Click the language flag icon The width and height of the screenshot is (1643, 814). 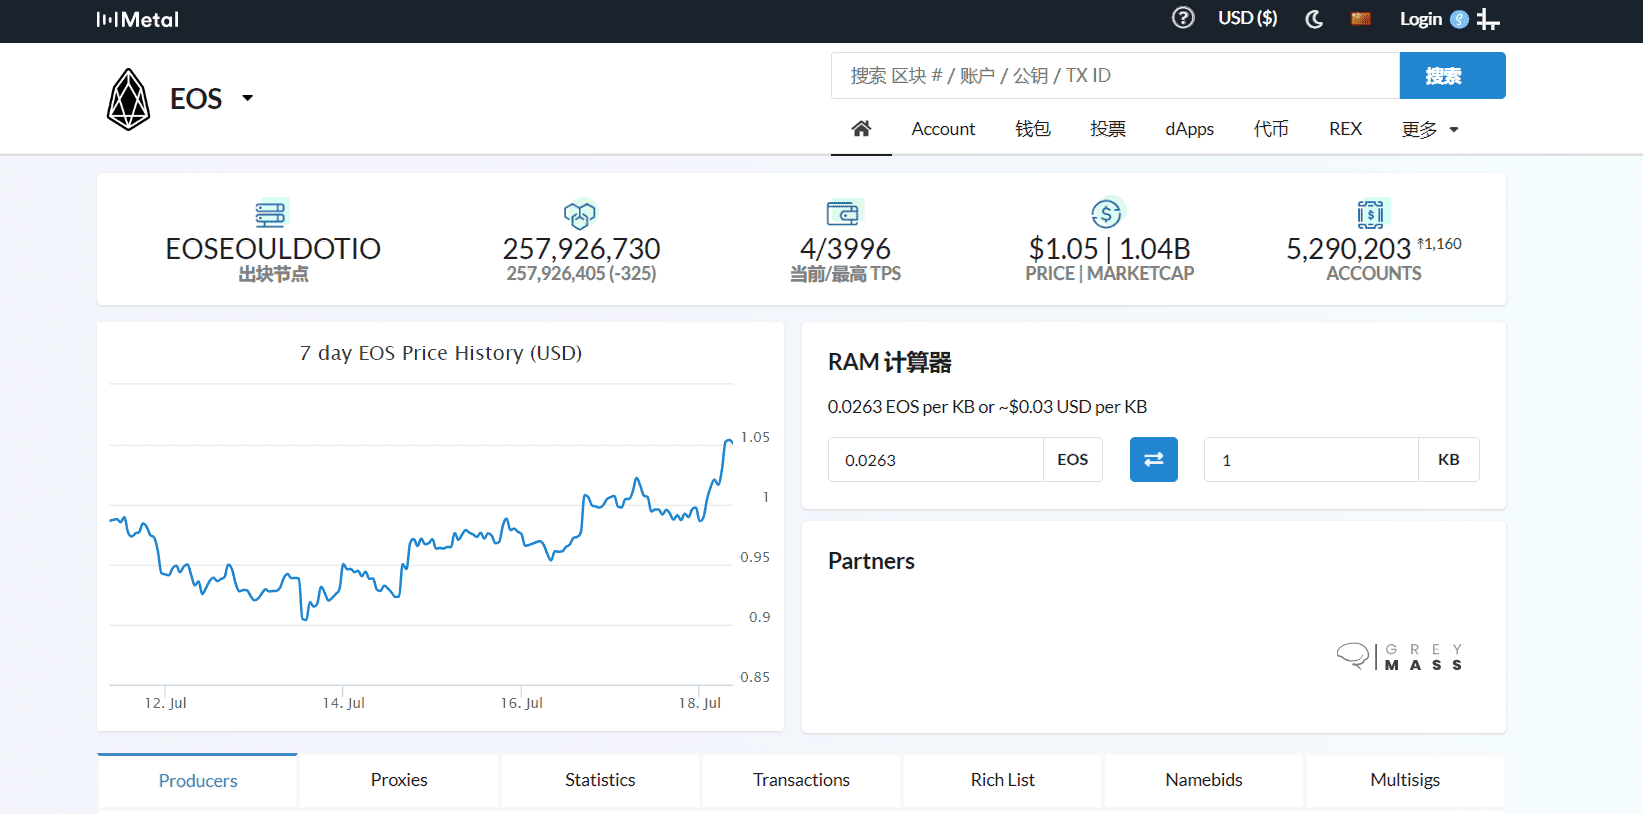[1360, 19]
